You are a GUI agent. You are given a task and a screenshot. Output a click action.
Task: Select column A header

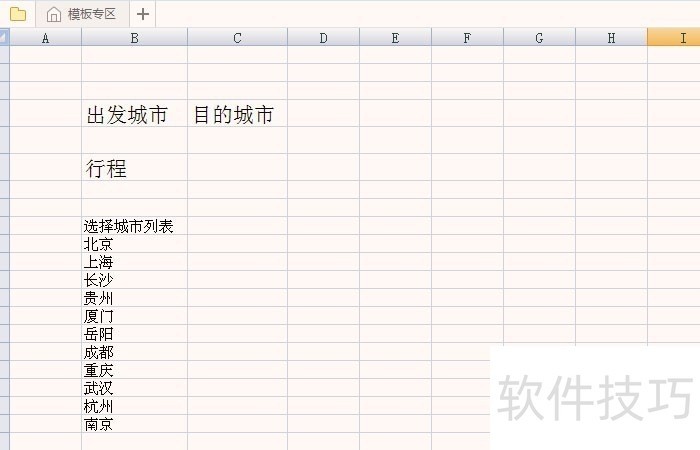point(45,38)
